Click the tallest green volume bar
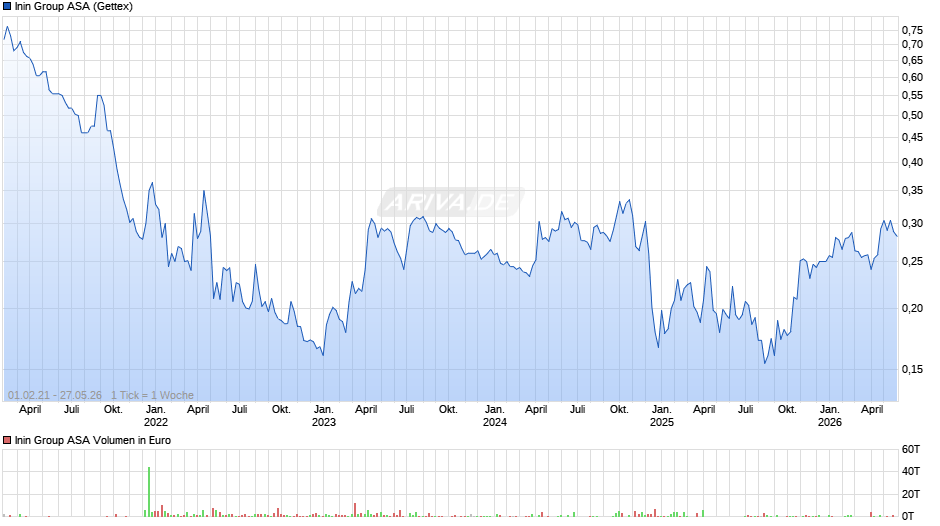This screenshot has height=526, width=940. [149, 492]
